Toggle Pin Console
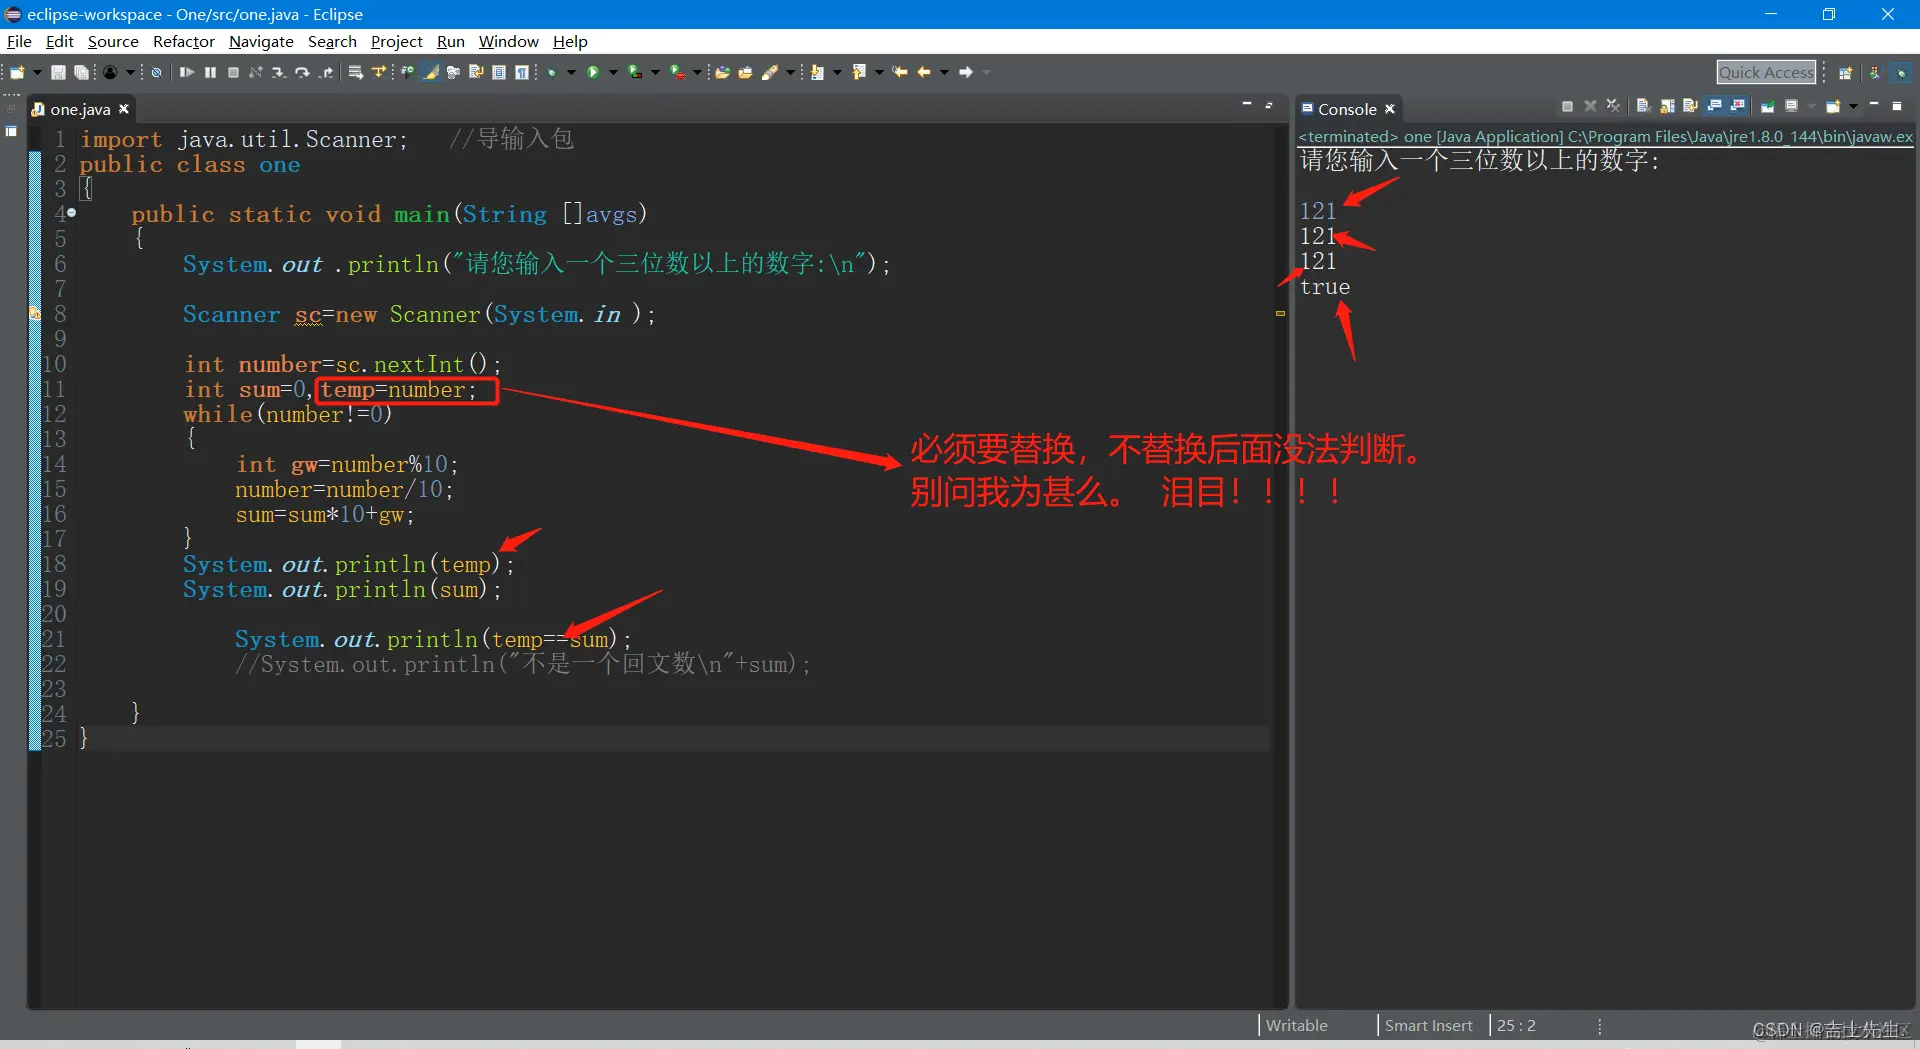Screen dimensions: 1920x1049 point(1768,106)
